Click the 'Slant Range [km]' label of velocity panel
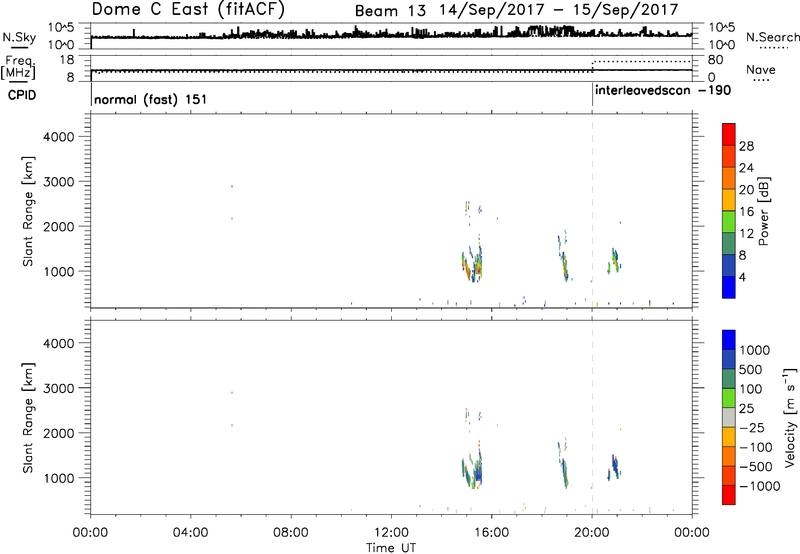Image resolution: width=800 pixels, height=554 pixels. pos(28,418)
